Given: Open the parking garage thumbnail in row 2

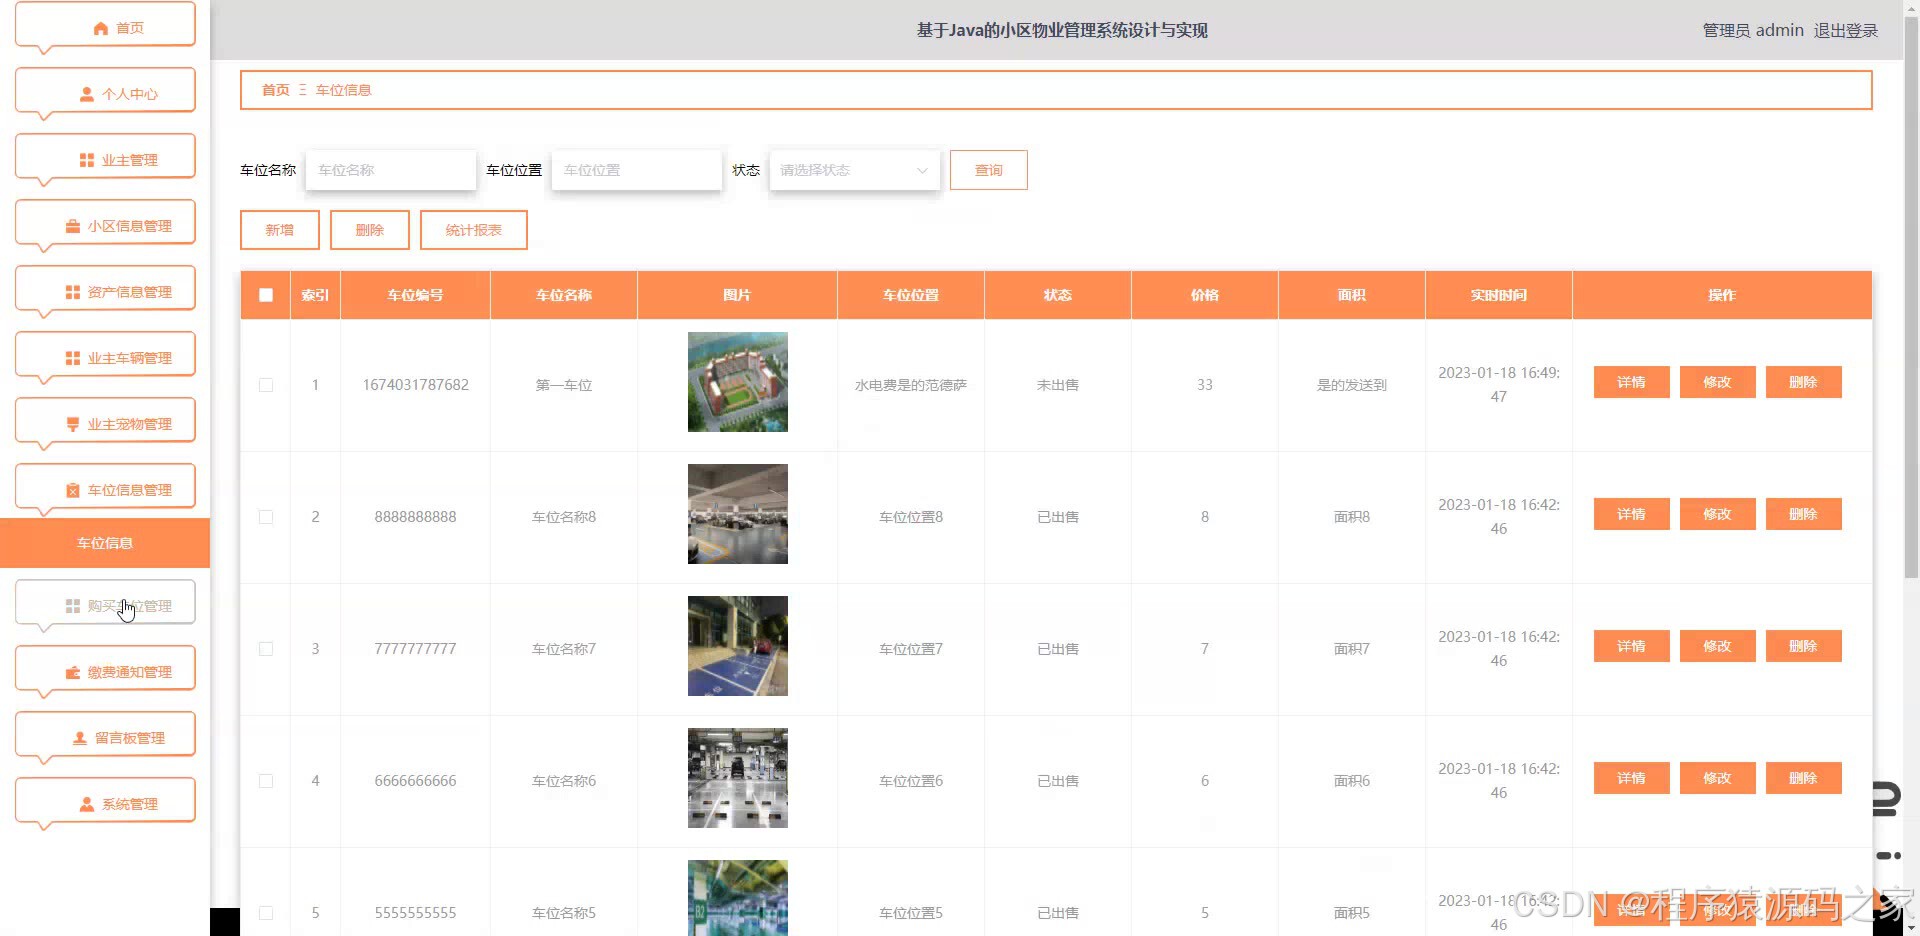Looking at the screenshot, I should pos(738,514).
